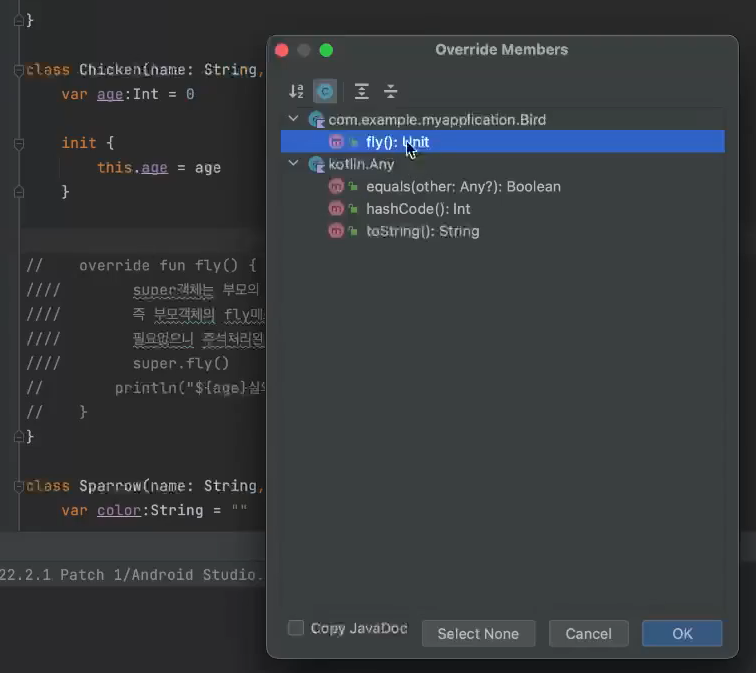This screenshot has width=756, height=673.
Task: Toggle the Show Classes button
Action: point(325,91)
